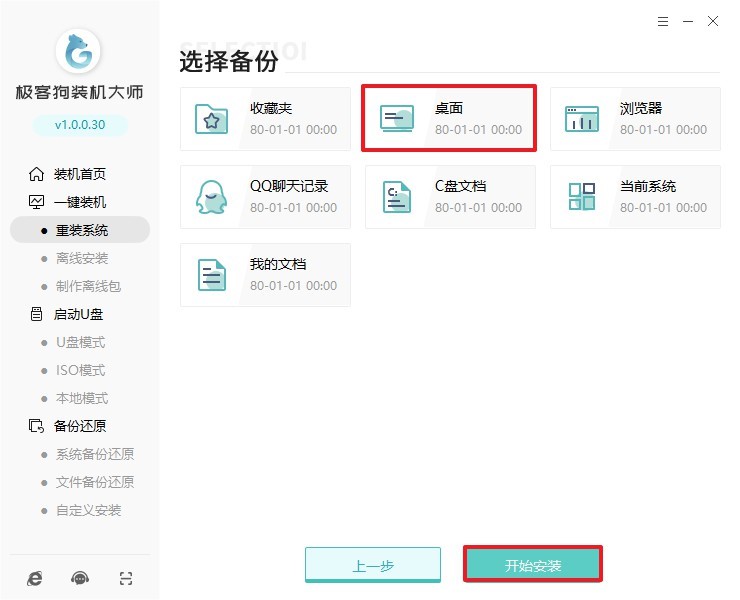Screen dimensions: 740x600
Task: Click the 极客狗装机大师 title text
Action: (79, 93)
